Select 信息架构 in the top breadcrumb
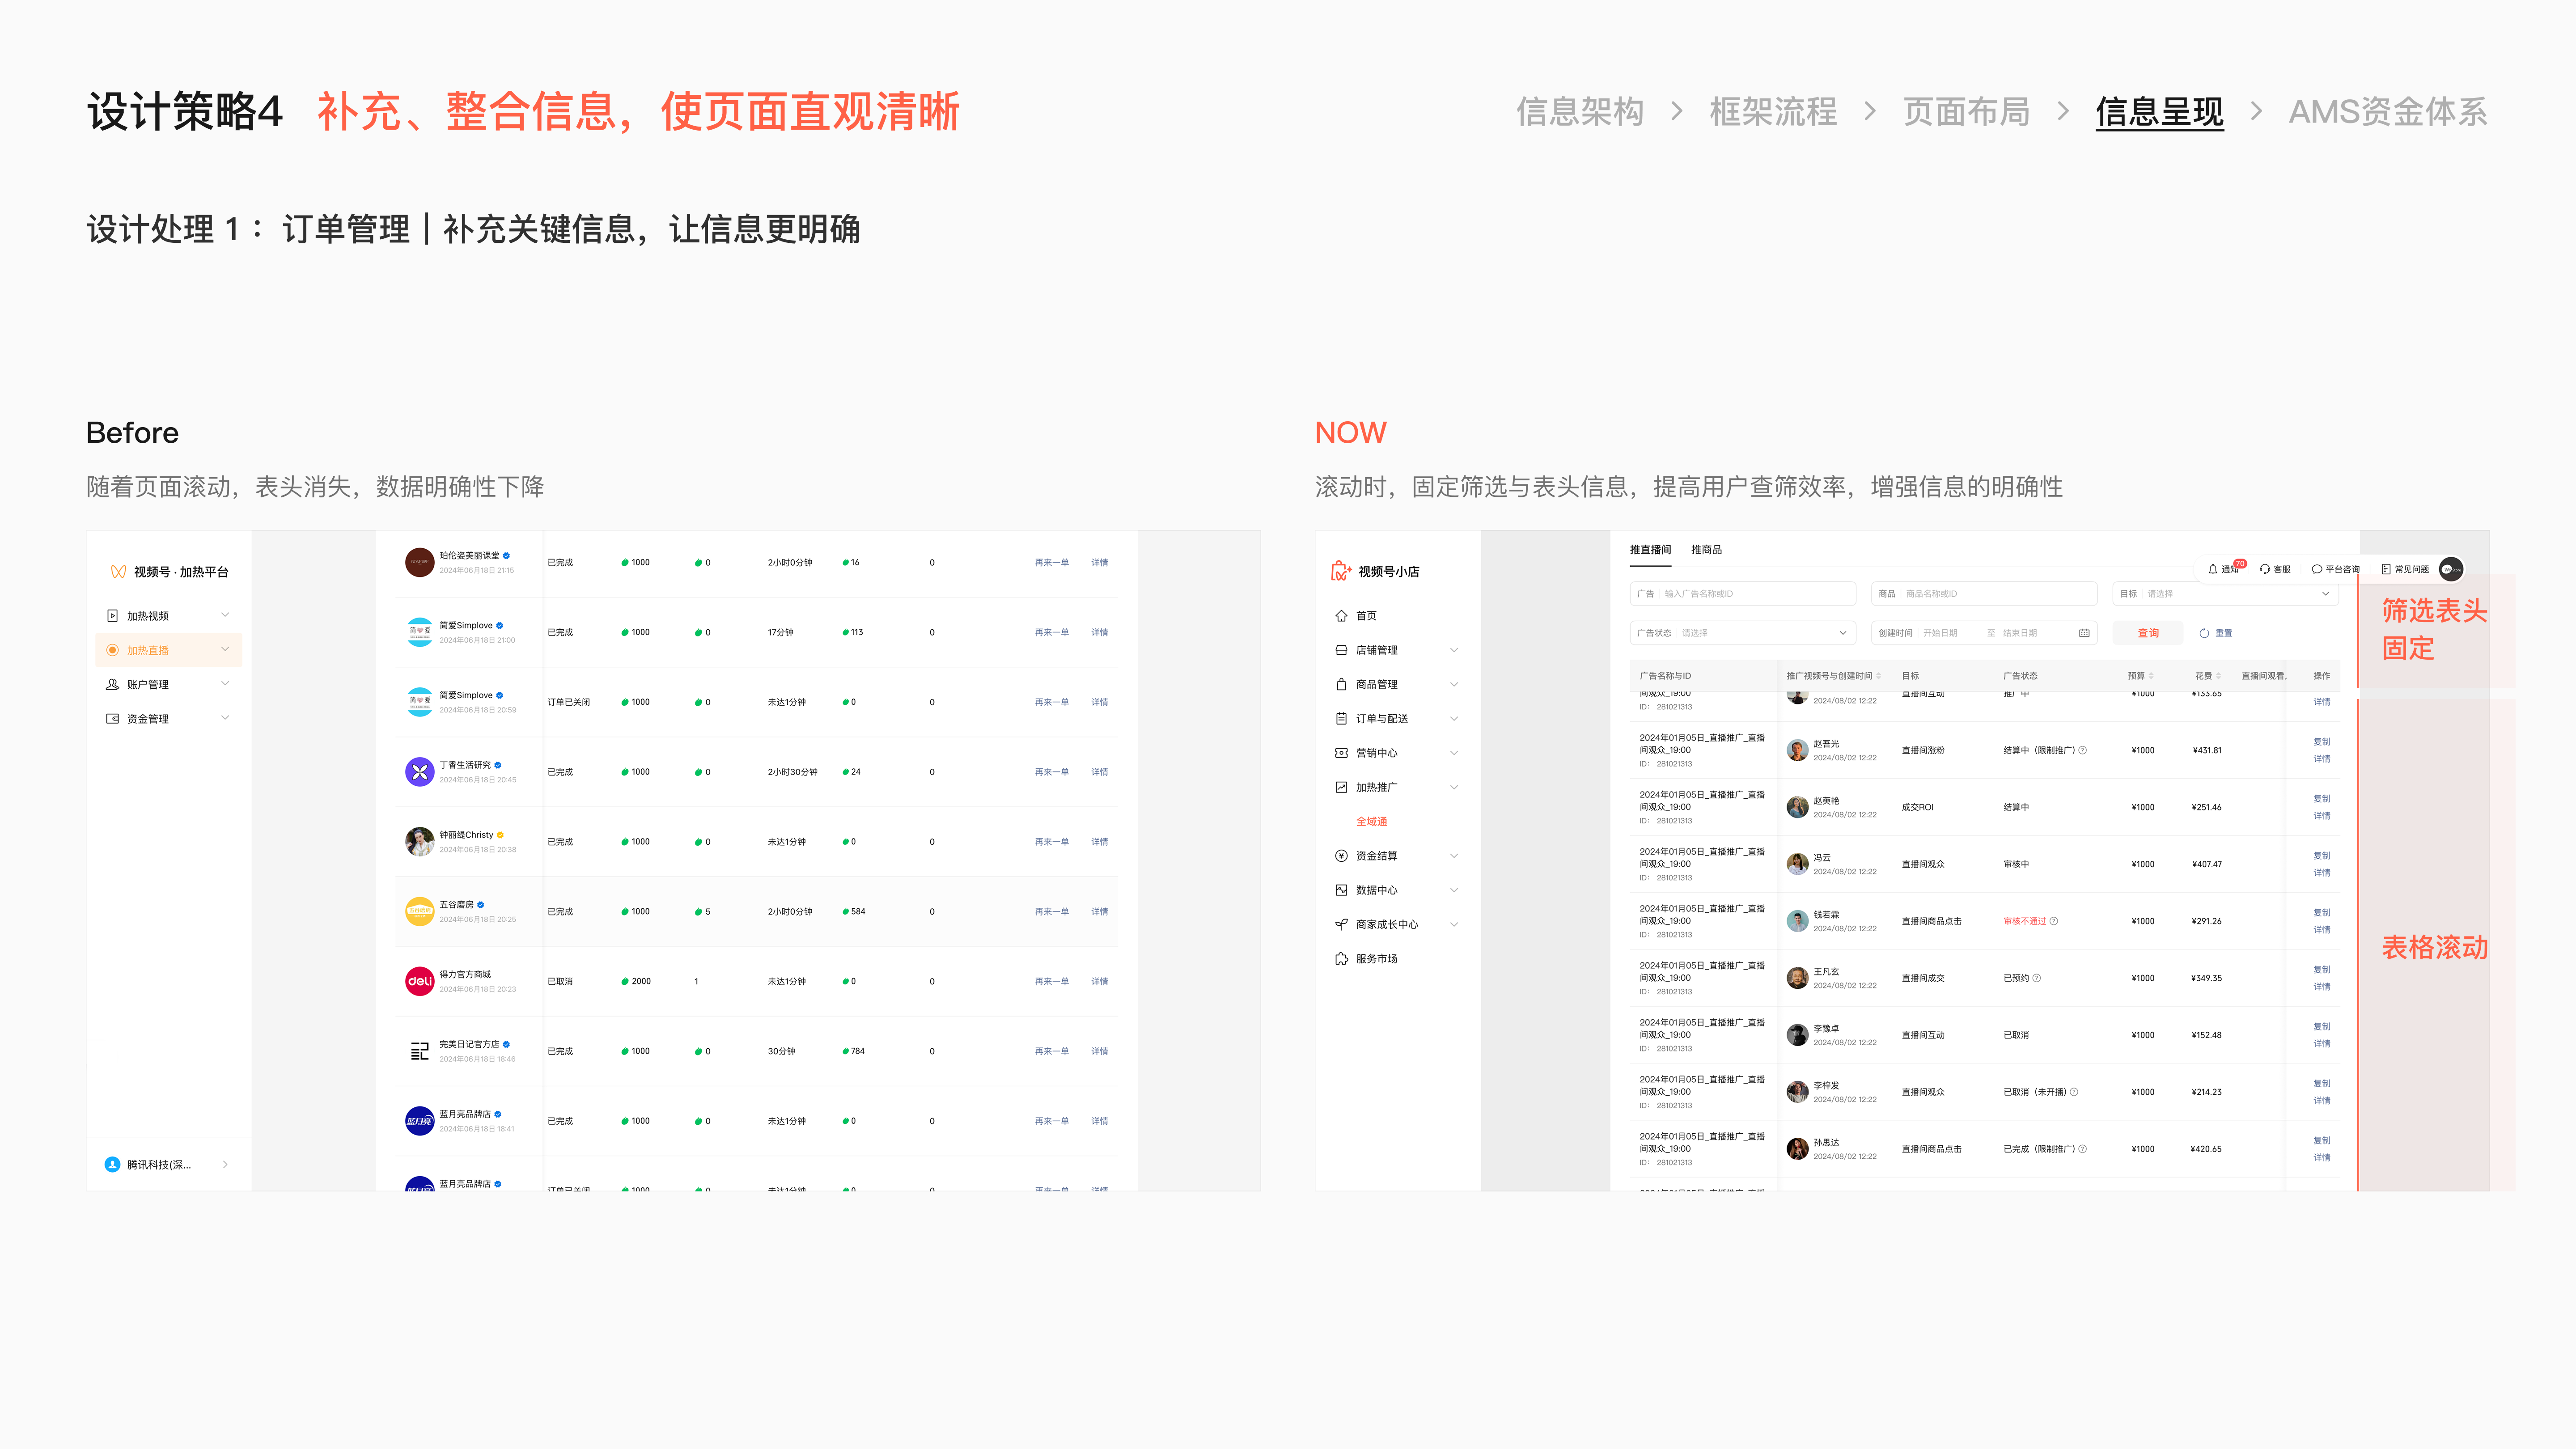The height and width of the screenshot is (1449, 2576). [x=1580, y=112]
